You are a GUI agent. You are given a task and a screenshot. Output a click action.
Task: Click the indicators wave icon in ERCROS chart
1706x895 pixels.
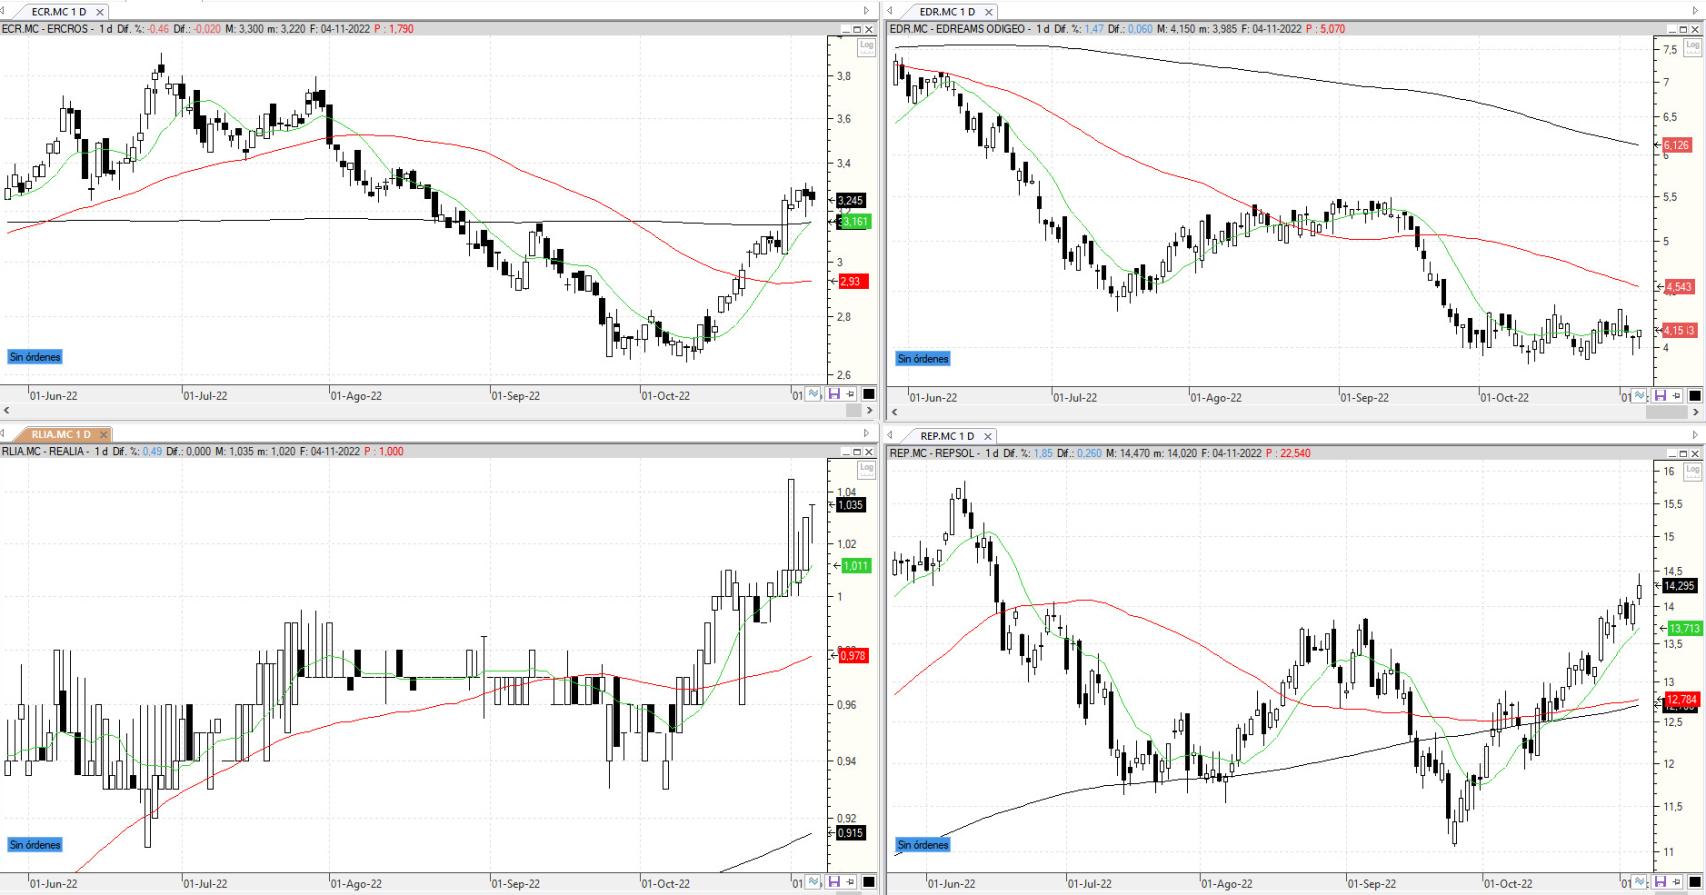pyautogui.click(x=814, y=394)
